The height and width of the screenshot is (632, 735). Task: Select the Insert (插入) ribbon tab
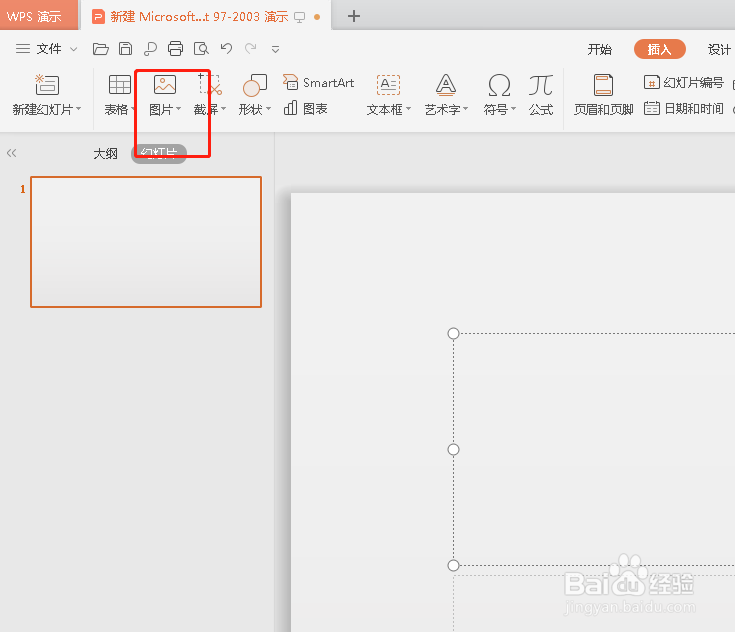coord(660,49)
